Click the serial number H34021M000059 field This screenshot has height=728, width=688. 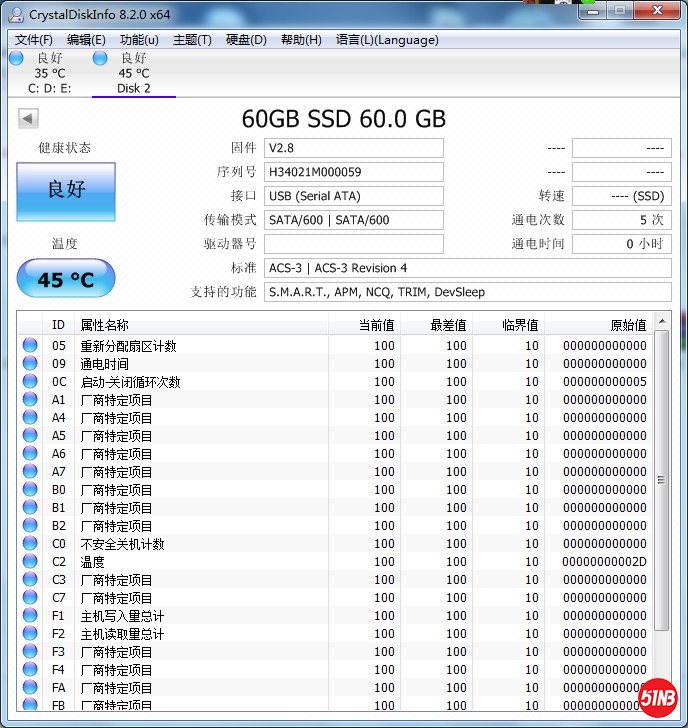point(354,172)
